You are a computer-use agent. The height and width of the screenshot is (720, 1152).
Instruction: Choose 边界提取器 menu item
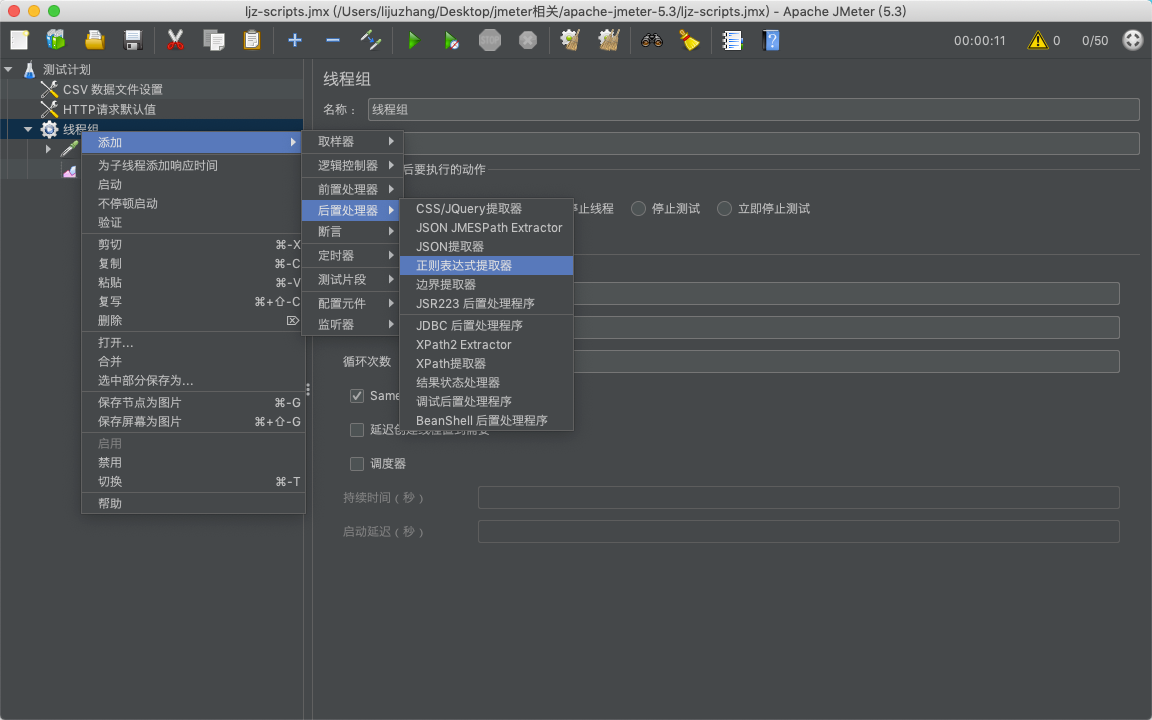point(486,284)
